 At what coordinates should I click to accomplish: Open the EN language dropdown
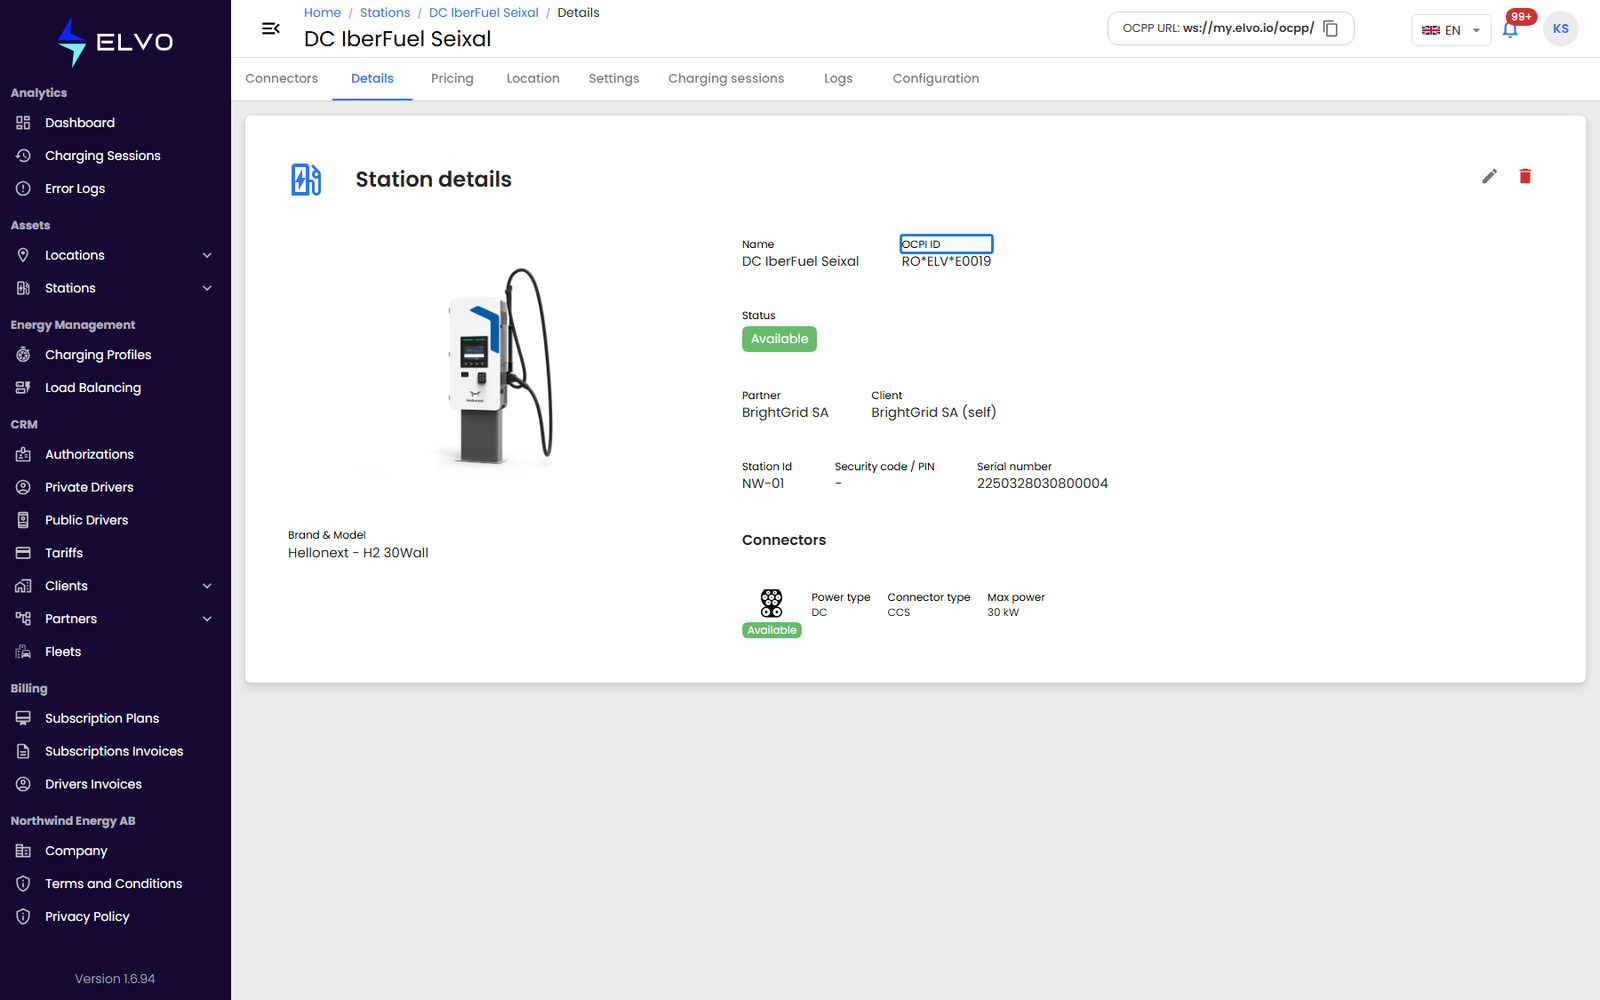pyautogui.click(x=1450, y=30)
